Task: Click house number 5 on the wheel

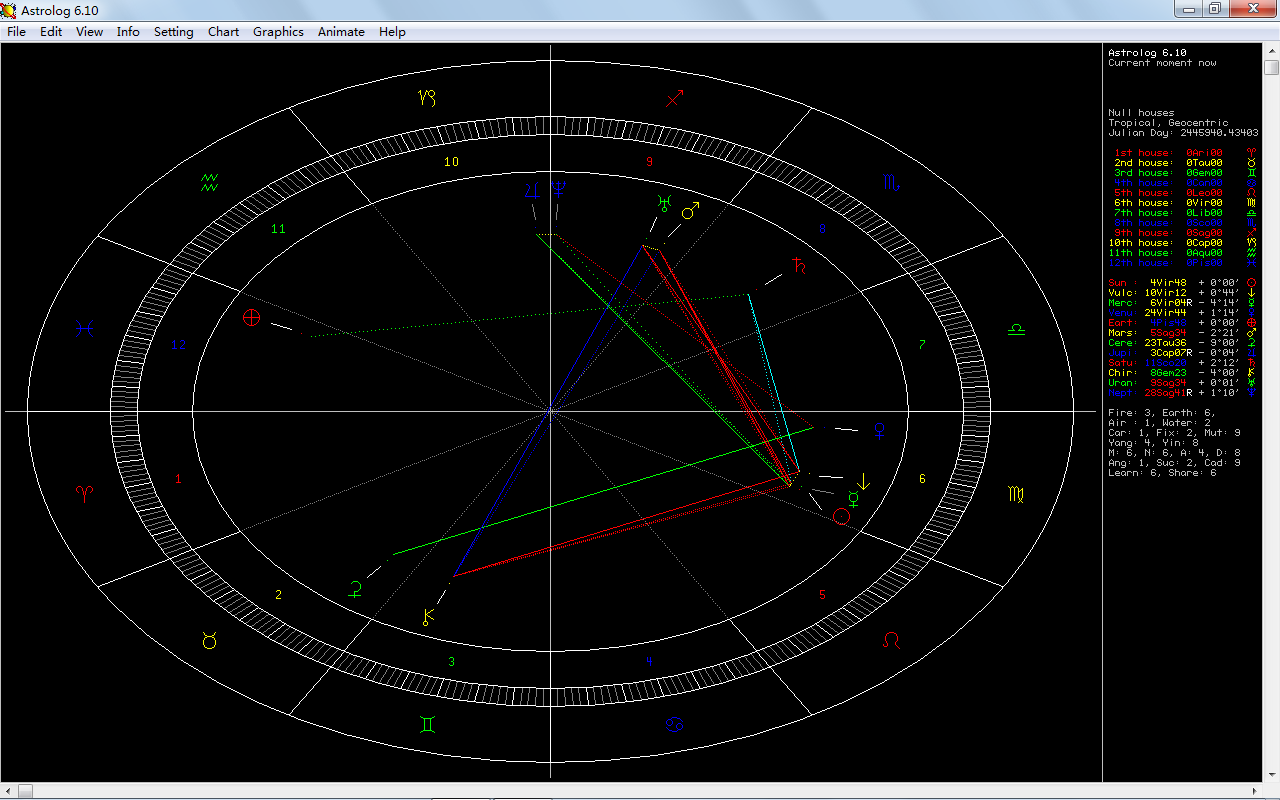Action: [x=822, y=595]
